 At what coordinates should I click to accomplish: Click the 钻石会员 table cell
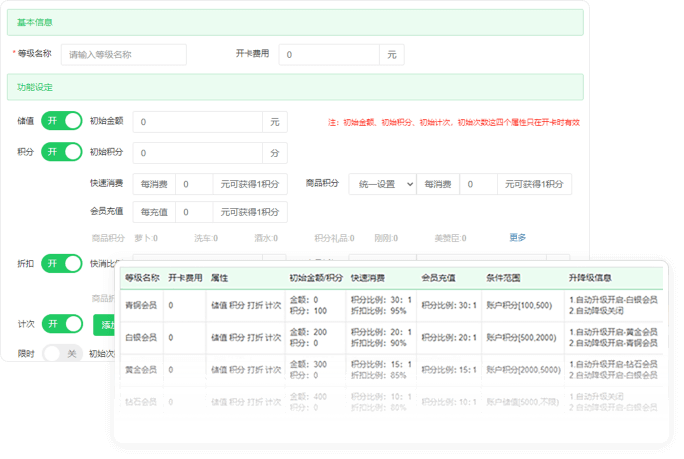point(141,402)
